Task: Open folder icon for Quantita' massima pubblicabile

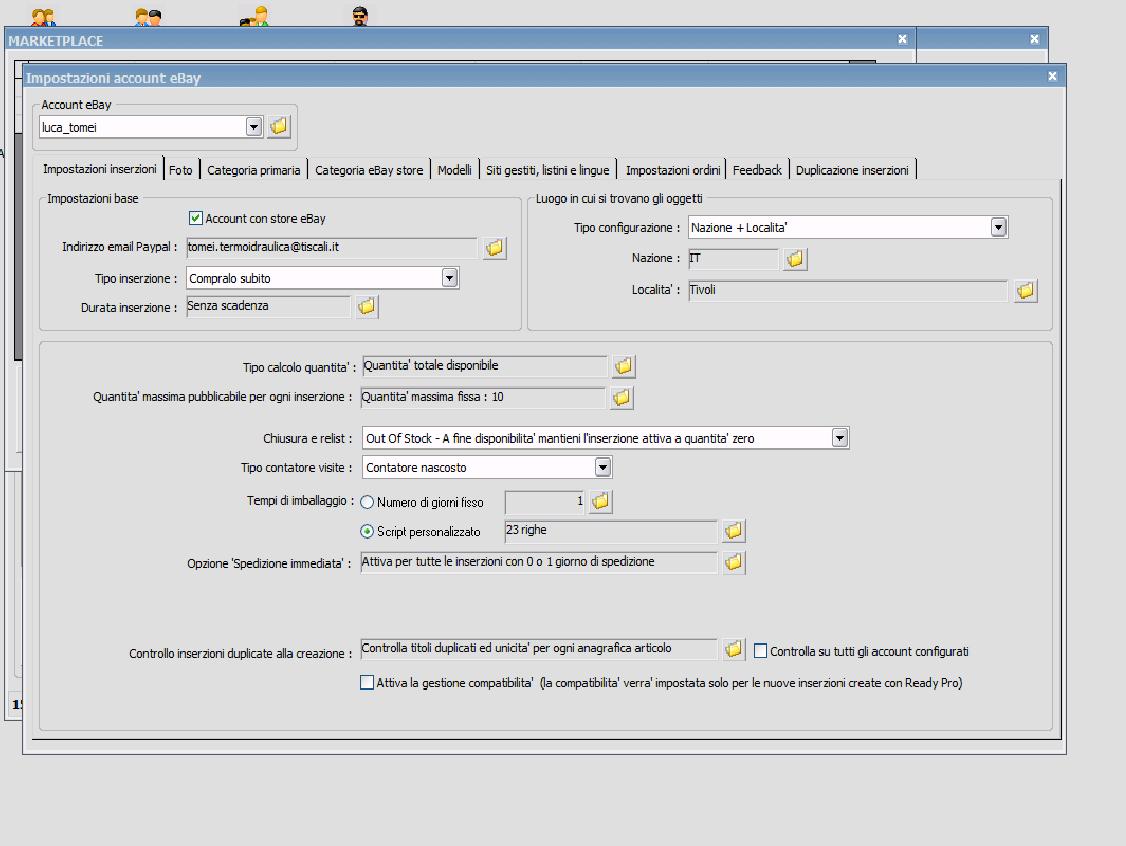Action: [x=622, y=397]
